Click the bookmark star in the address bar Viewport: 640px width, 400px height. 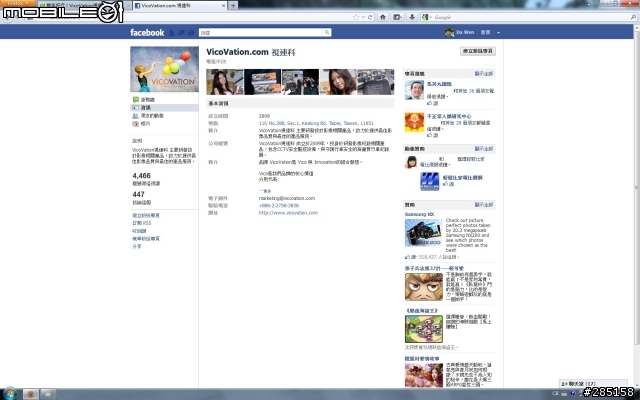pyautogui.click(x=356, y=17)
